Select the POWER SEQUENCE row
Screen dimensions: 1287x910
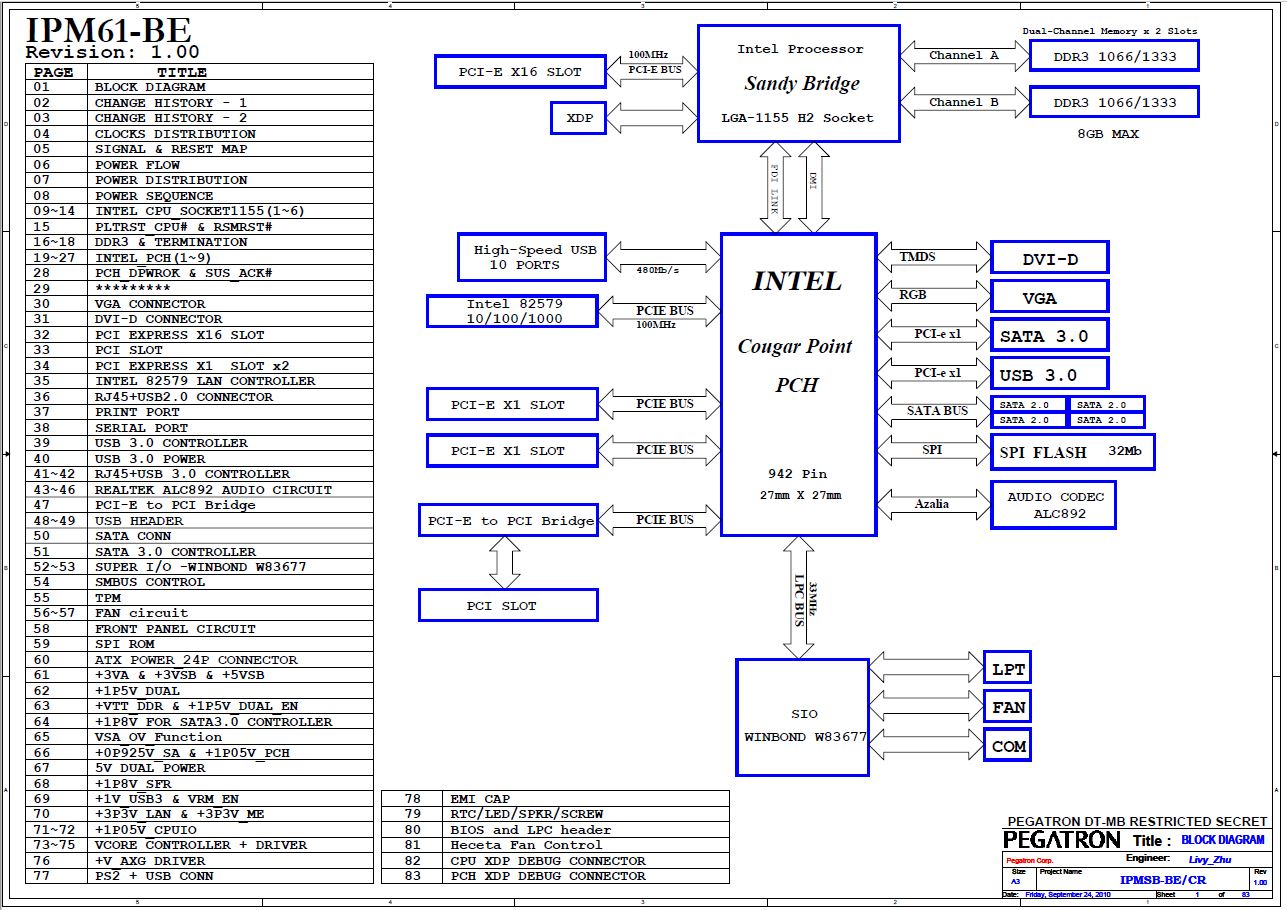pyautogui.click(x=199, y=196)
